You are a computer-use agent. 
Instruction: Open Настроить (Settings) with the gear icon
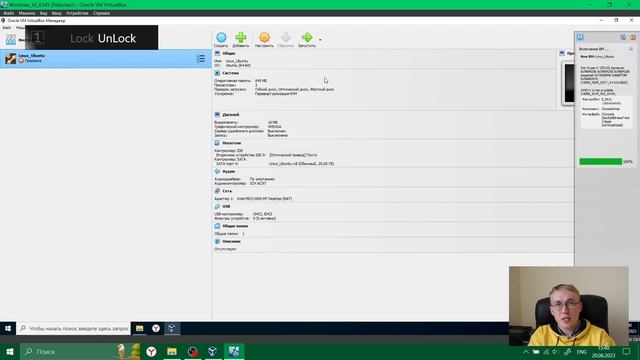click(264, 38)
